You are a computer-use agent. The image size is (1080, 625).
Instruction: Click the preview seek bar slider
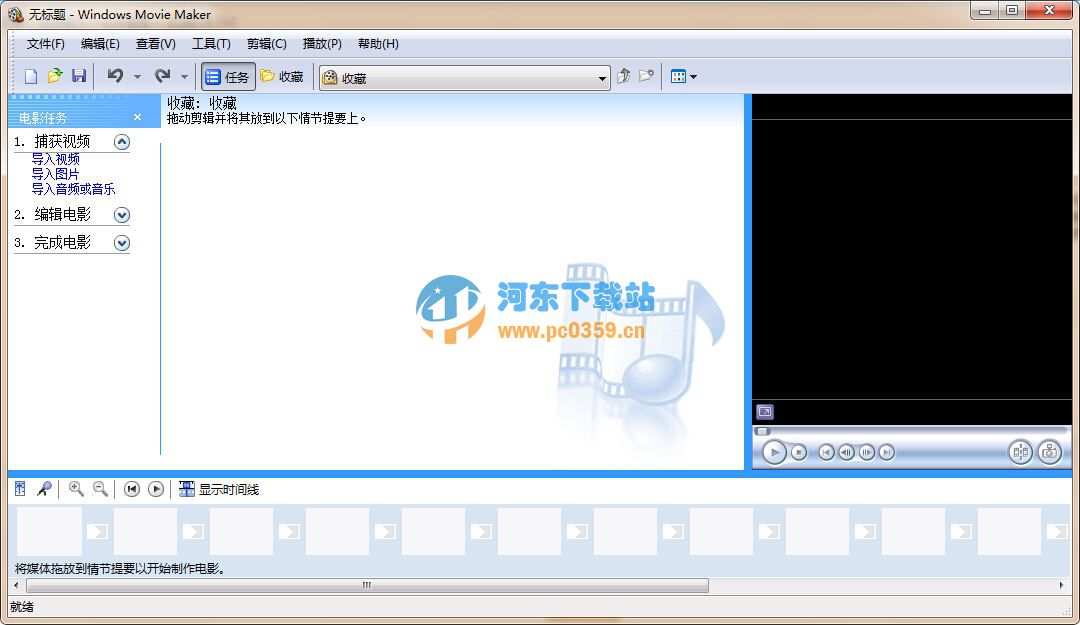point(763,430)
